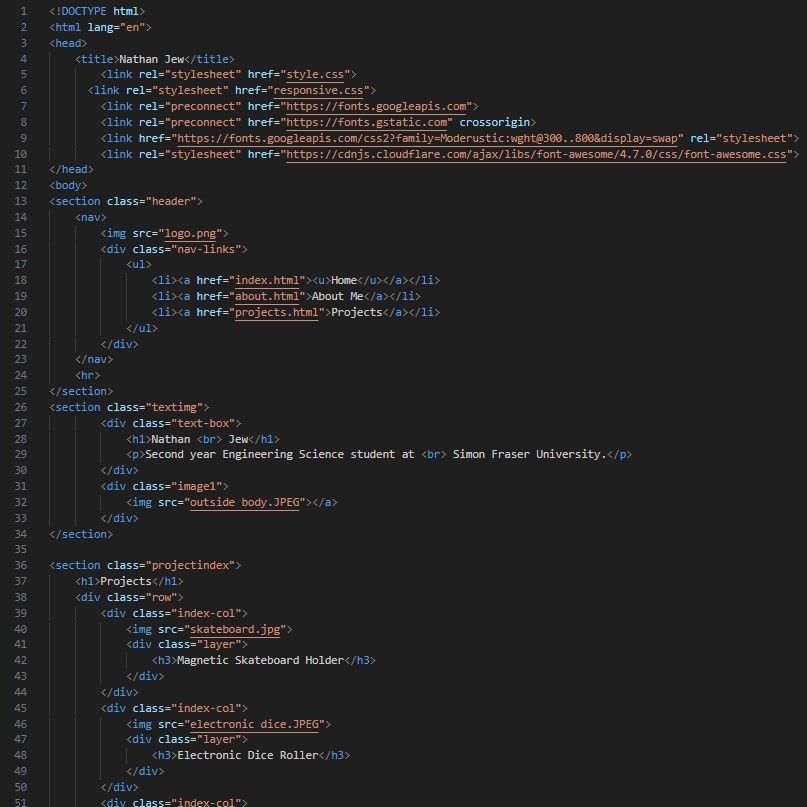This screenshot has height=807, width=807.
Task: Click the "index-col" class on line 39
Action: pos(206,613)
